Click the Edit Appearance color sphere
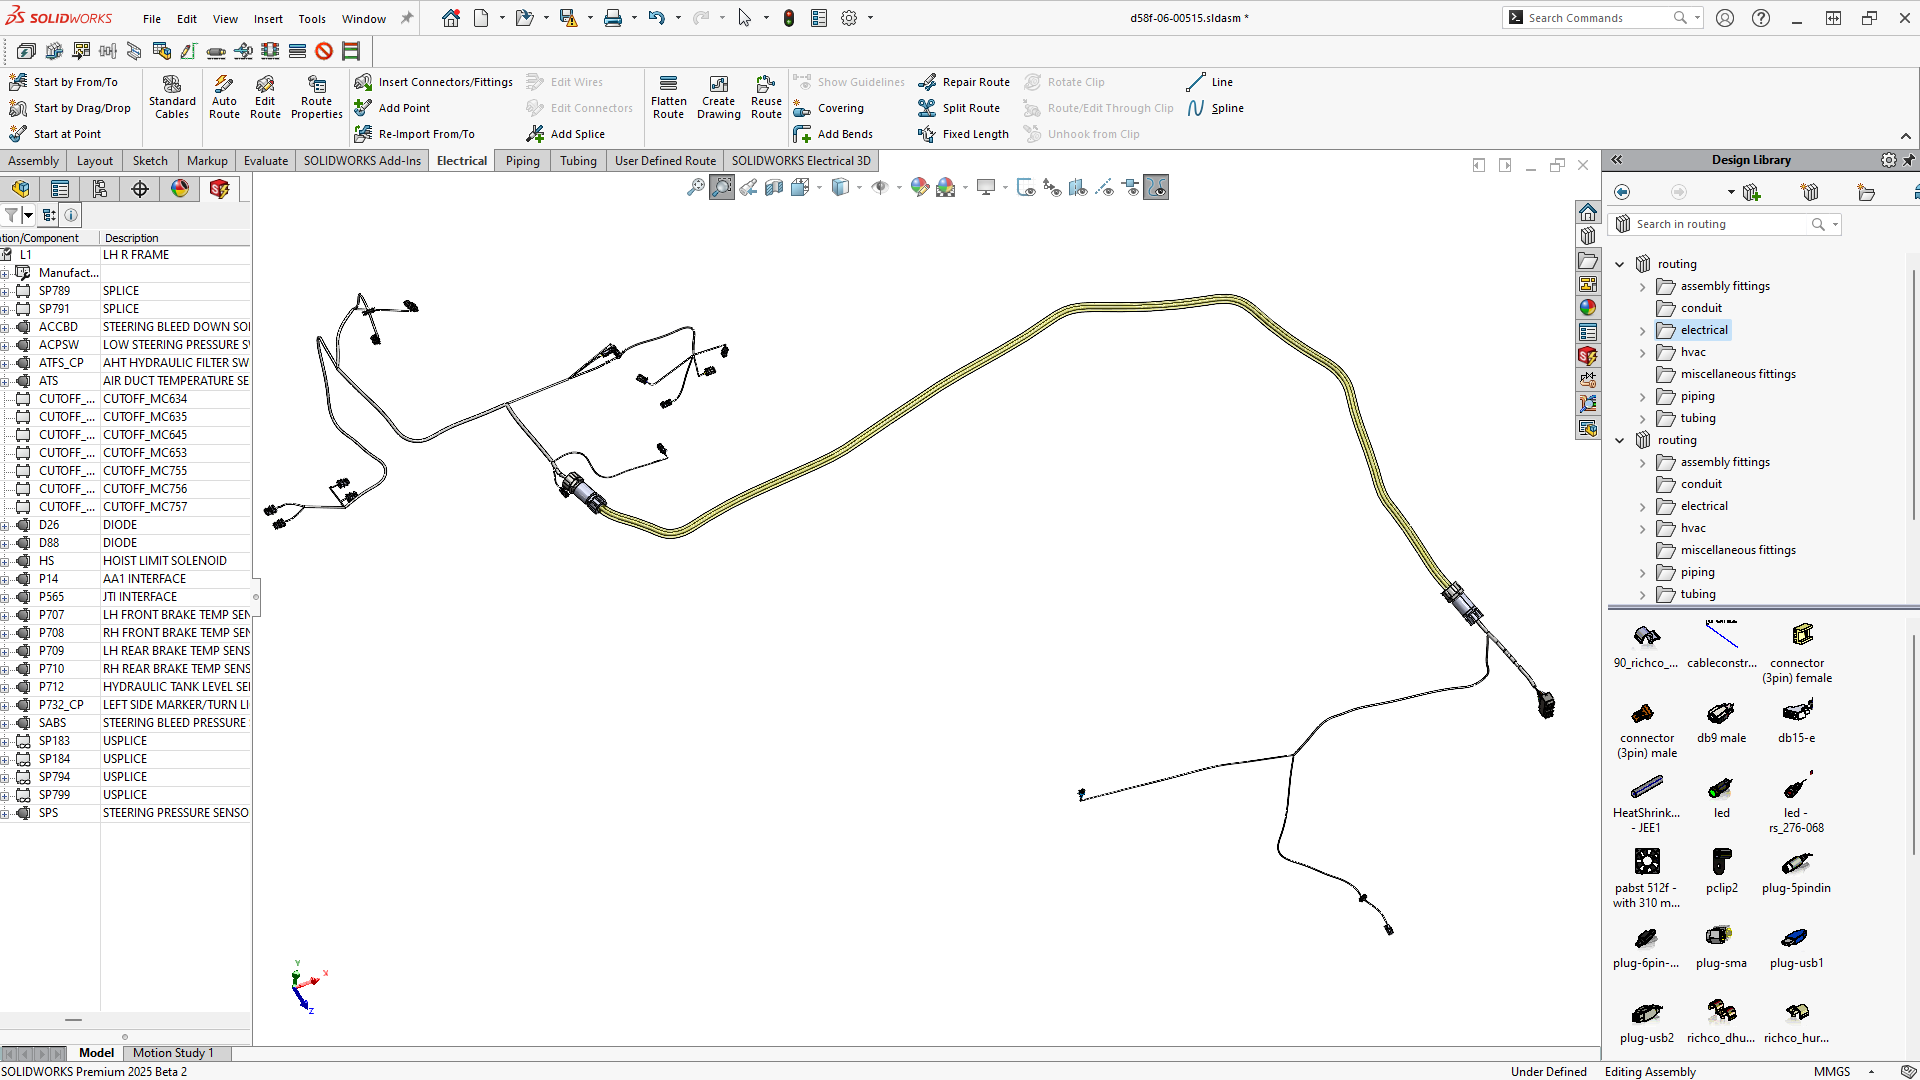 coord(918,187)
